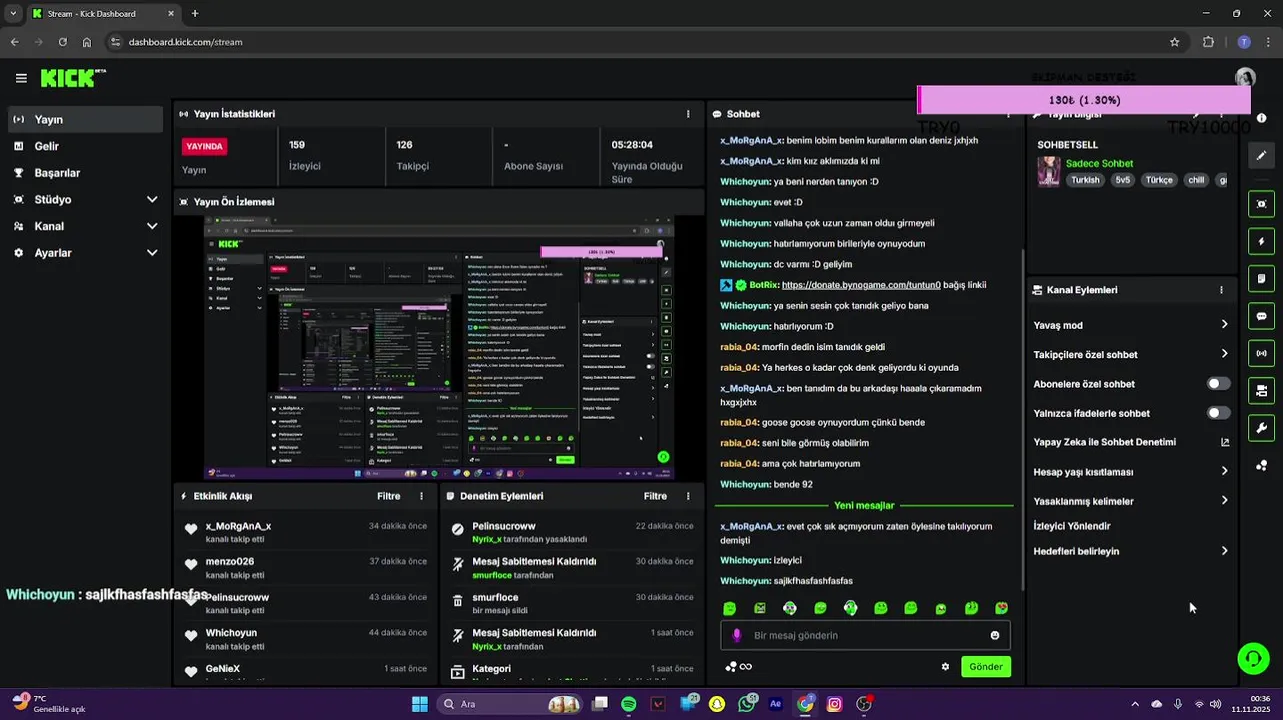Viewport: 1283px width, 720px height.
Task: Expand the Kanal sidebar section
Action: click(84, 226)
